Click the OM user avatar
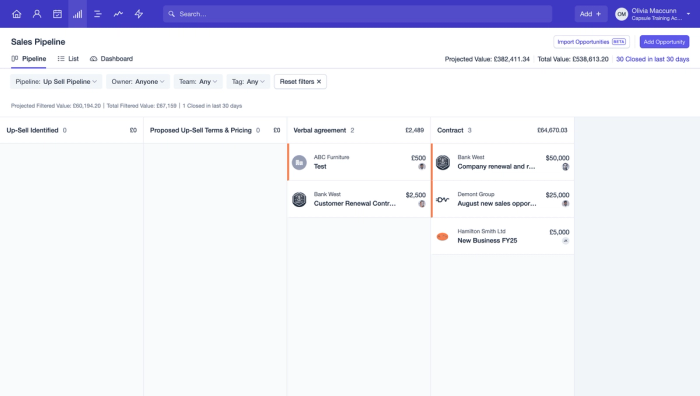This screenshot has width=700, height=396. pyautogui.click(x=621, y=14)
